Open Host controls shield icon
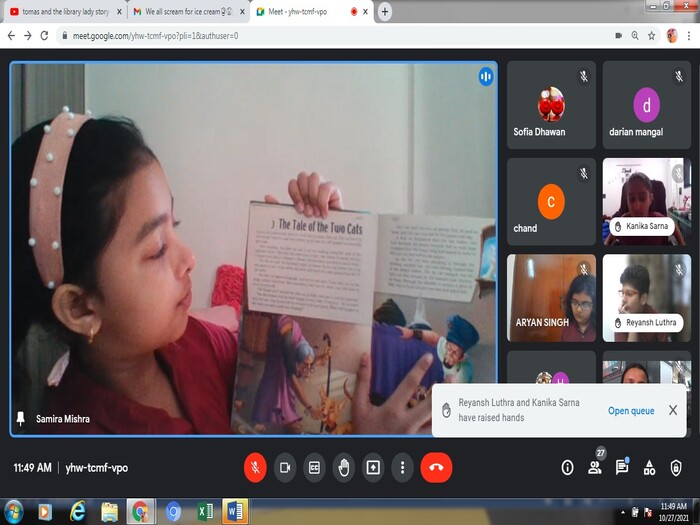 tap(676, 467)
